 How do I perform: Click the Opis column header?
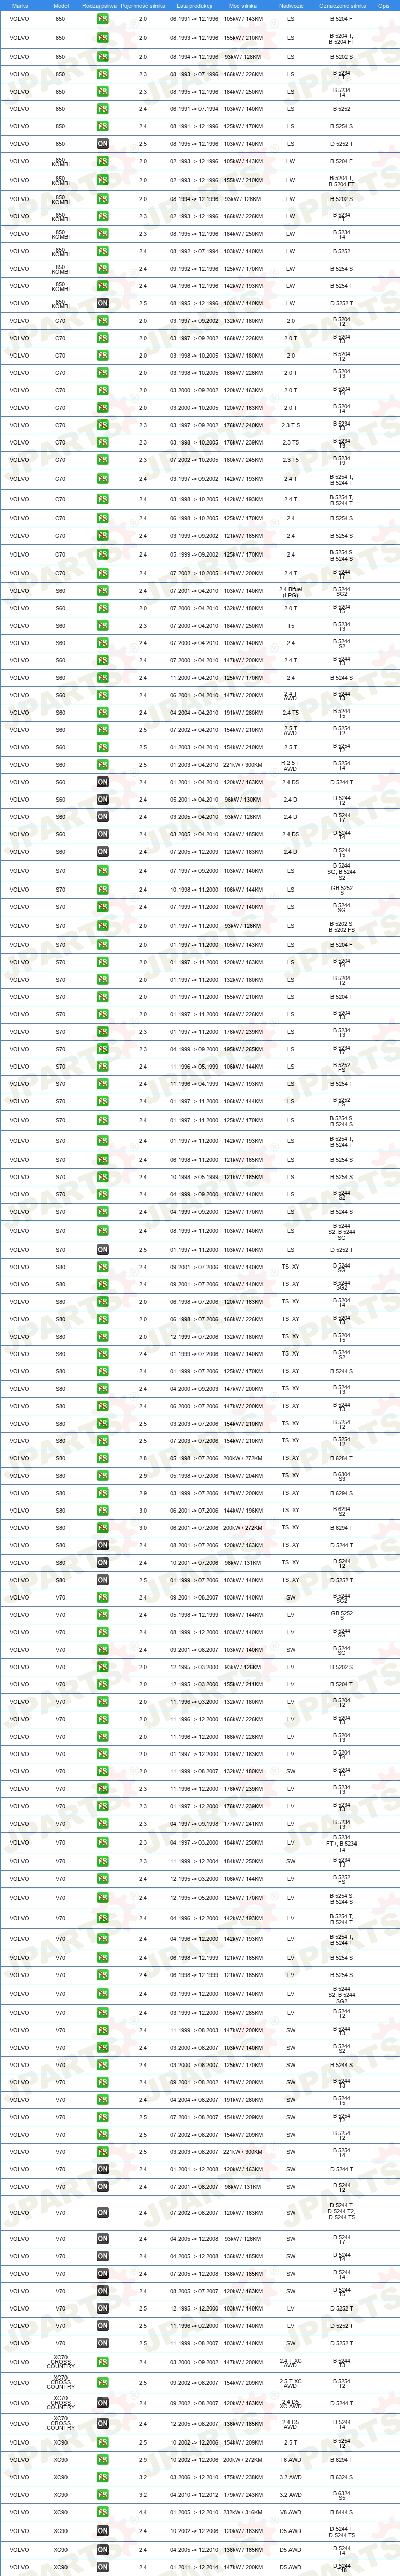384,5
